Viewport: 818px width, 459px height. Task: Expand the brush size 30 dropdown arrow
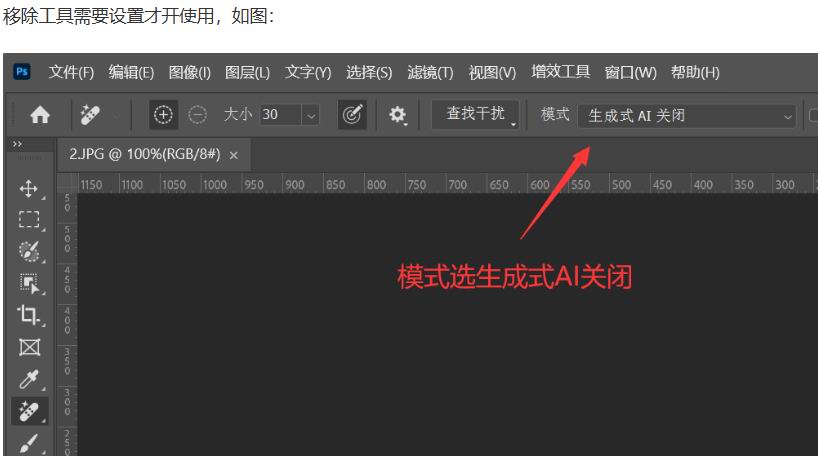(310, 116)
